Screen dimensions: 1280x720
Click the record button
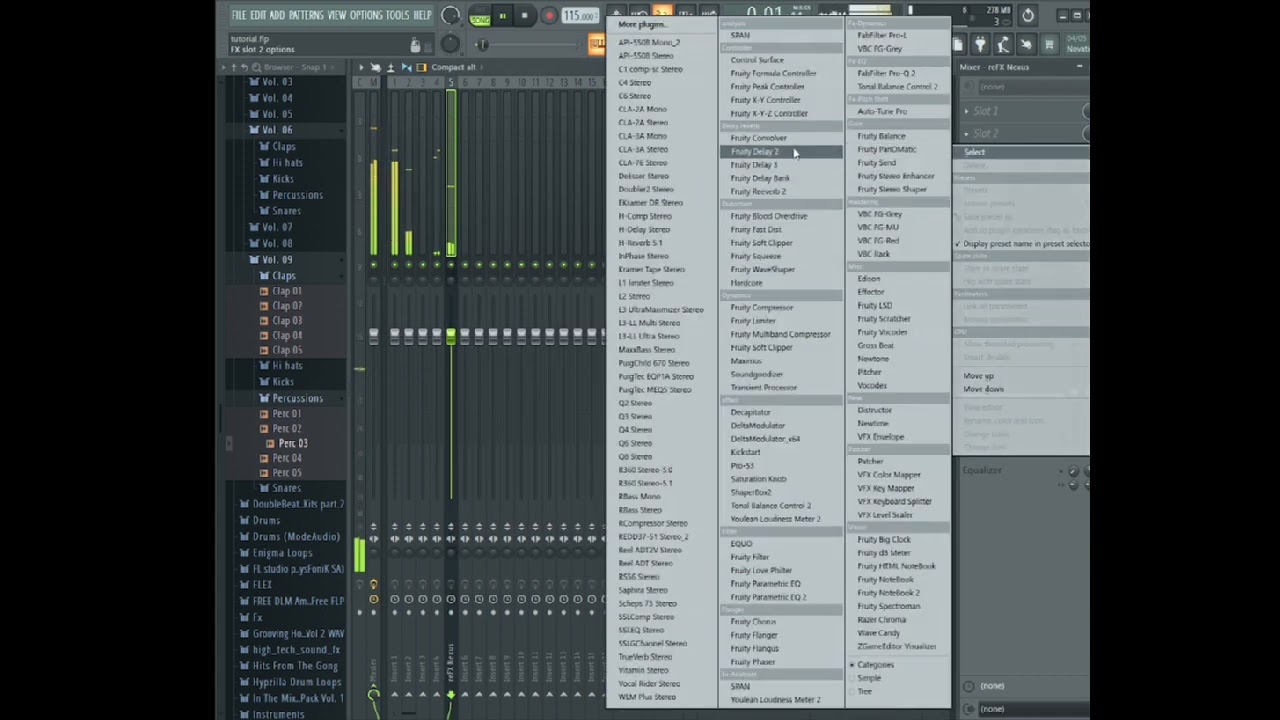click(549, 16)
